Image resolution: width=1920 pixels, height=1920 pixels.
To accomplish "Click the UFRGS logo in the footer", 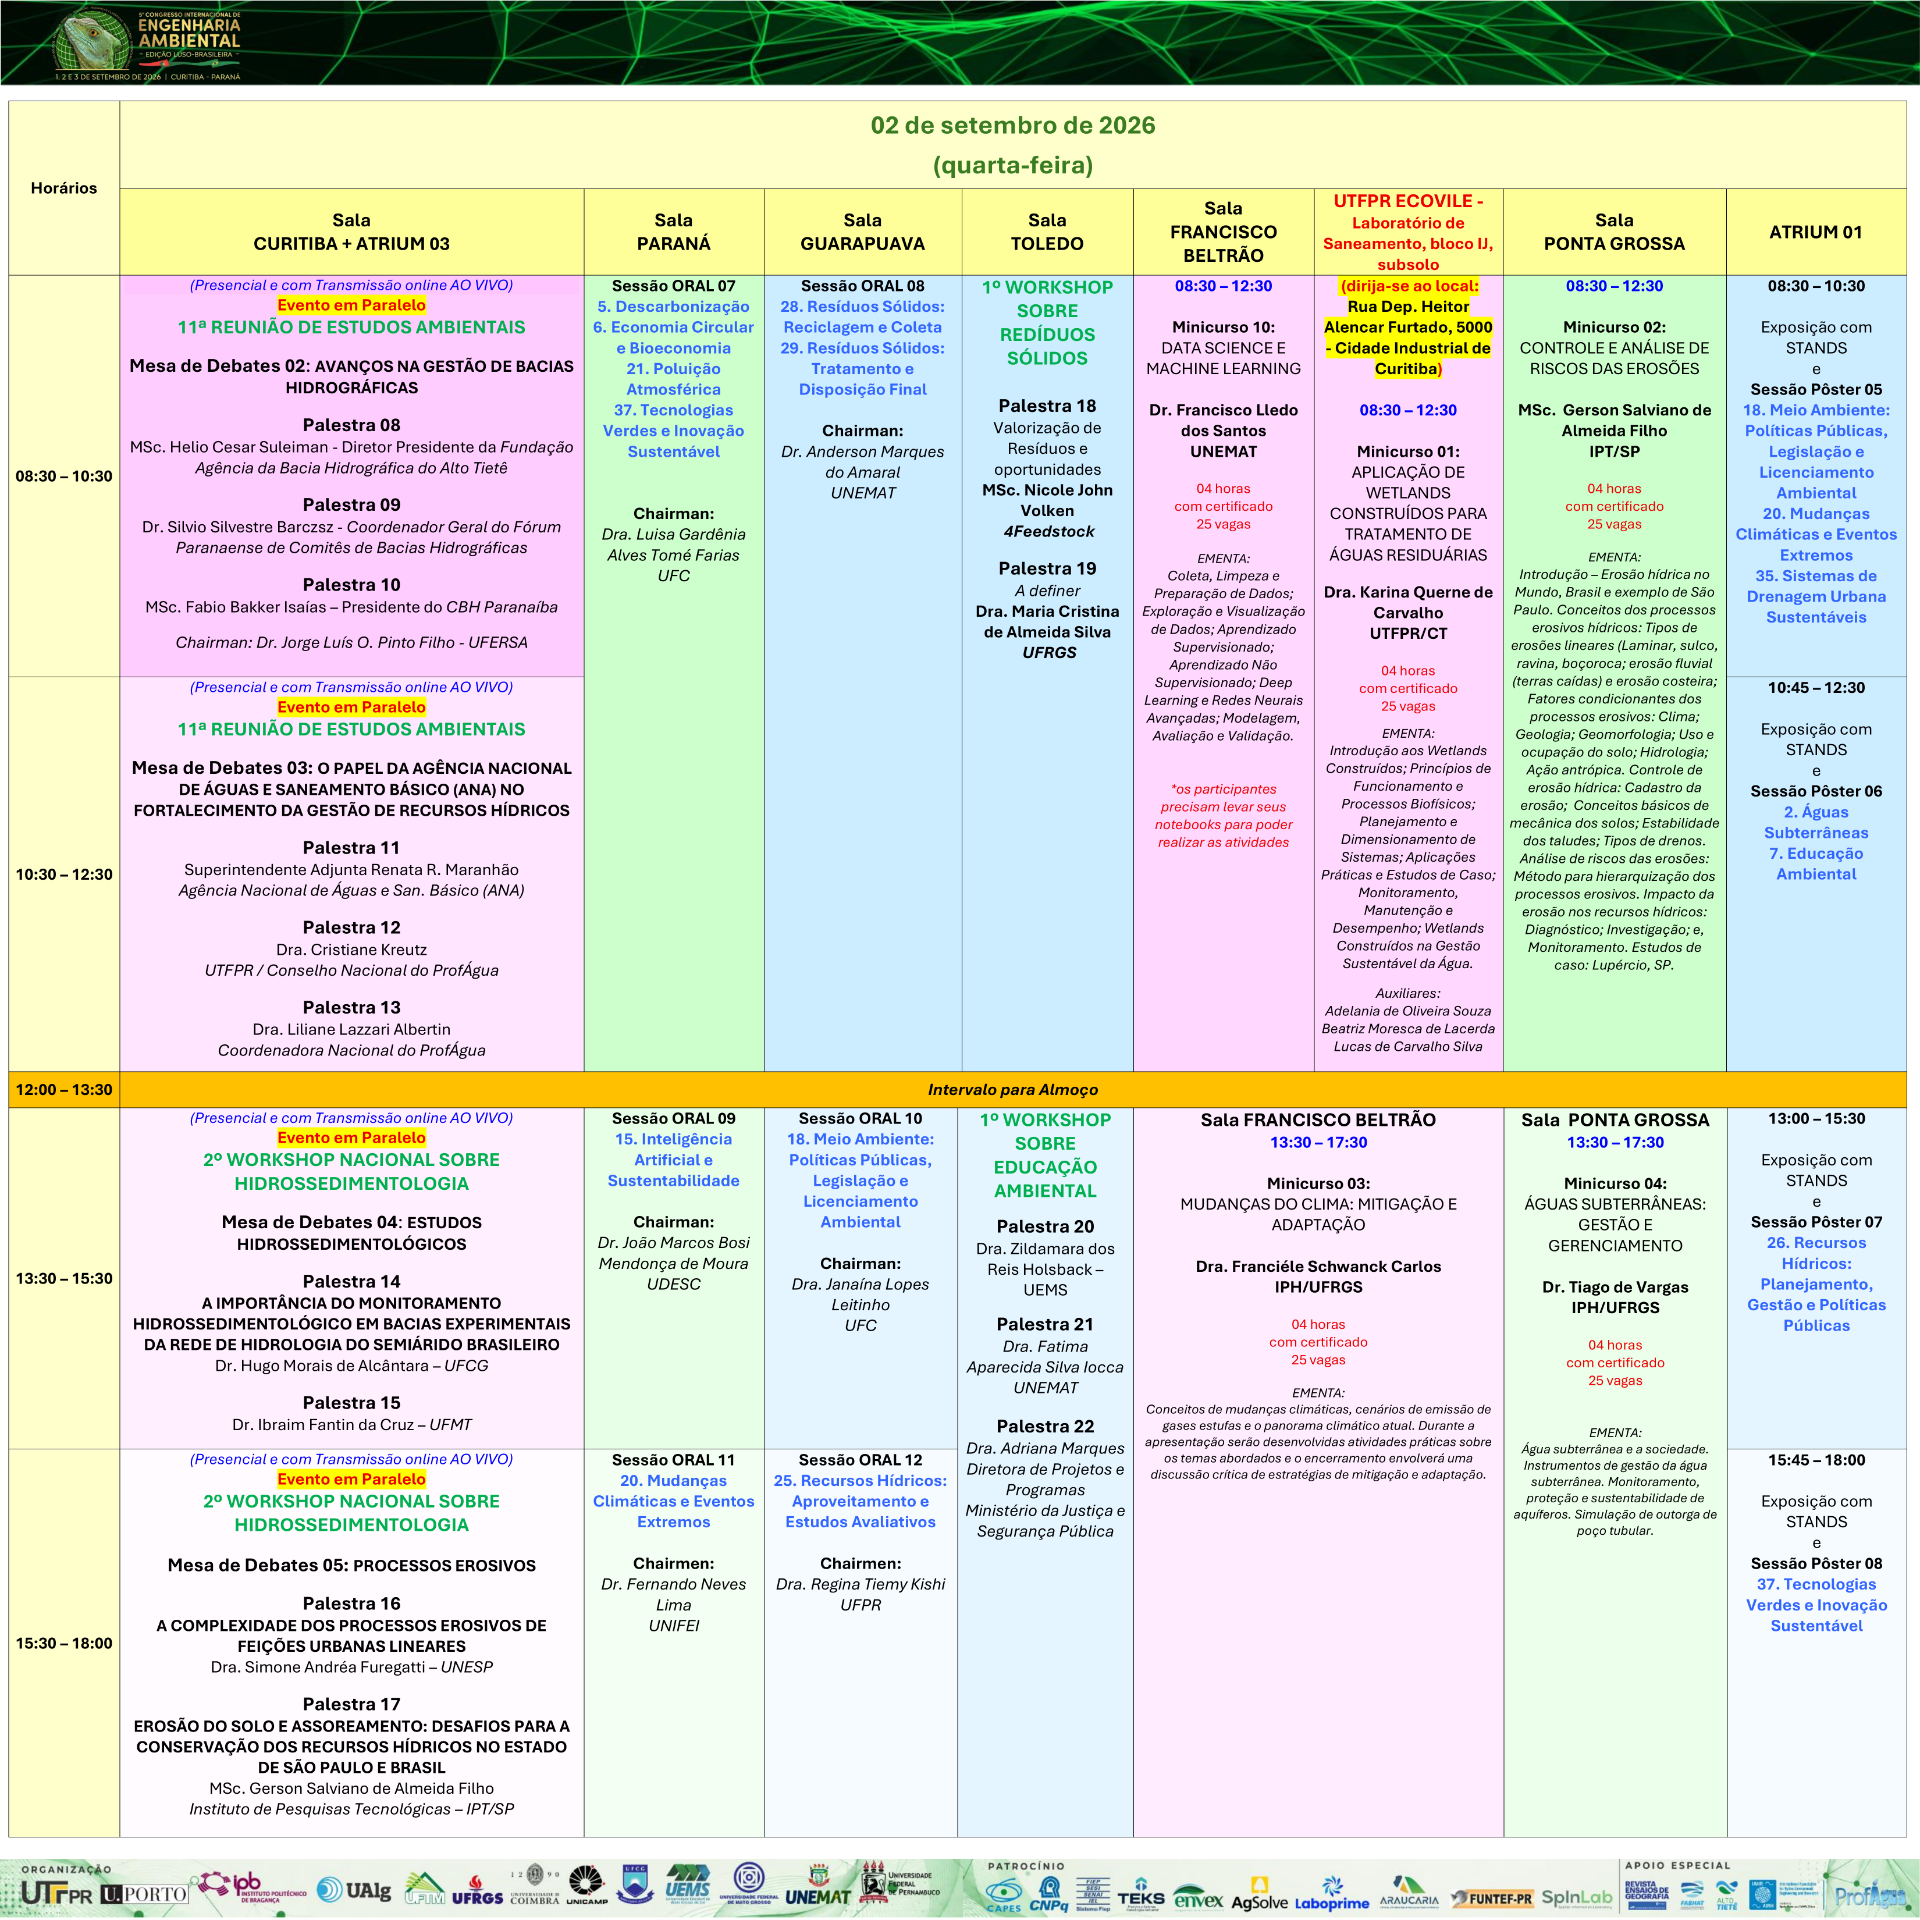I will point(477,1891).
